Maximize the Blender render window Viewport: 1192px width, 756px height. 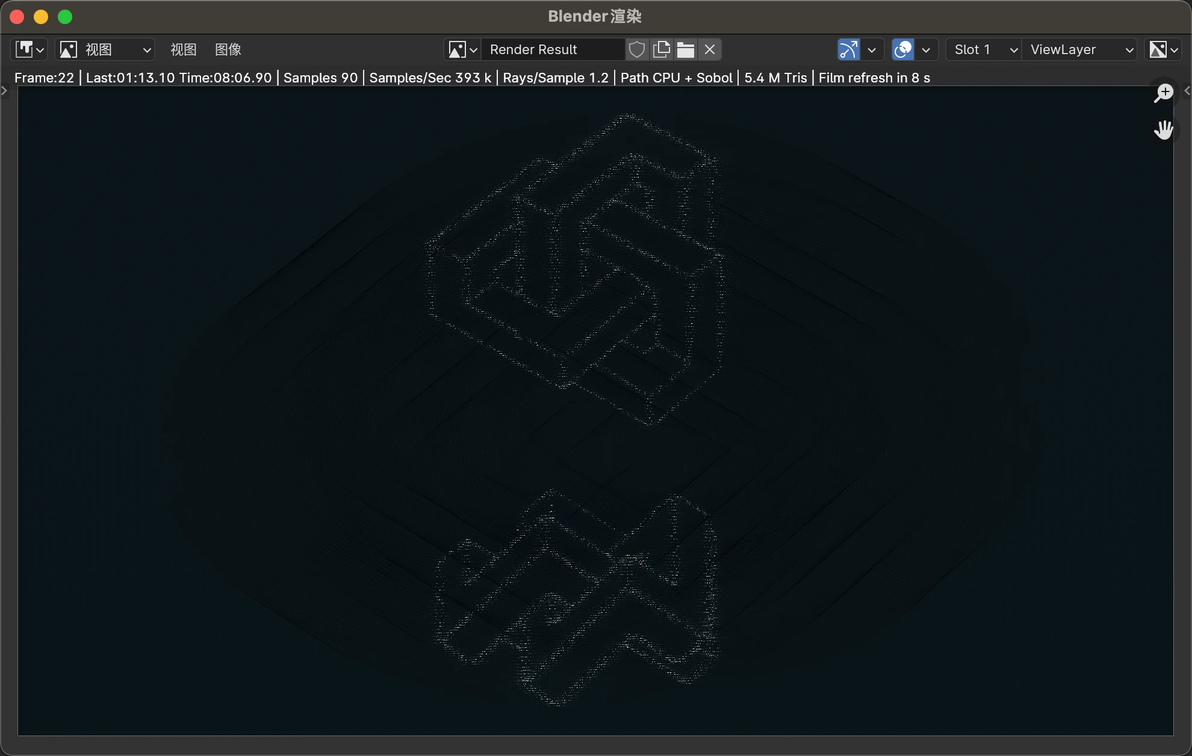coord(65,17)
